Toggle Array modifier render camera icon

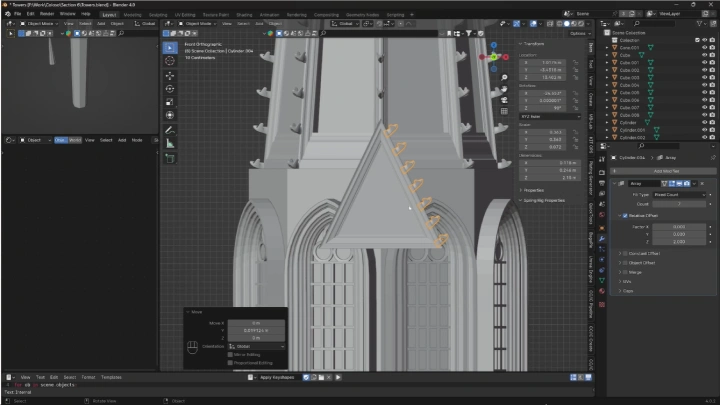pos(687,184)
